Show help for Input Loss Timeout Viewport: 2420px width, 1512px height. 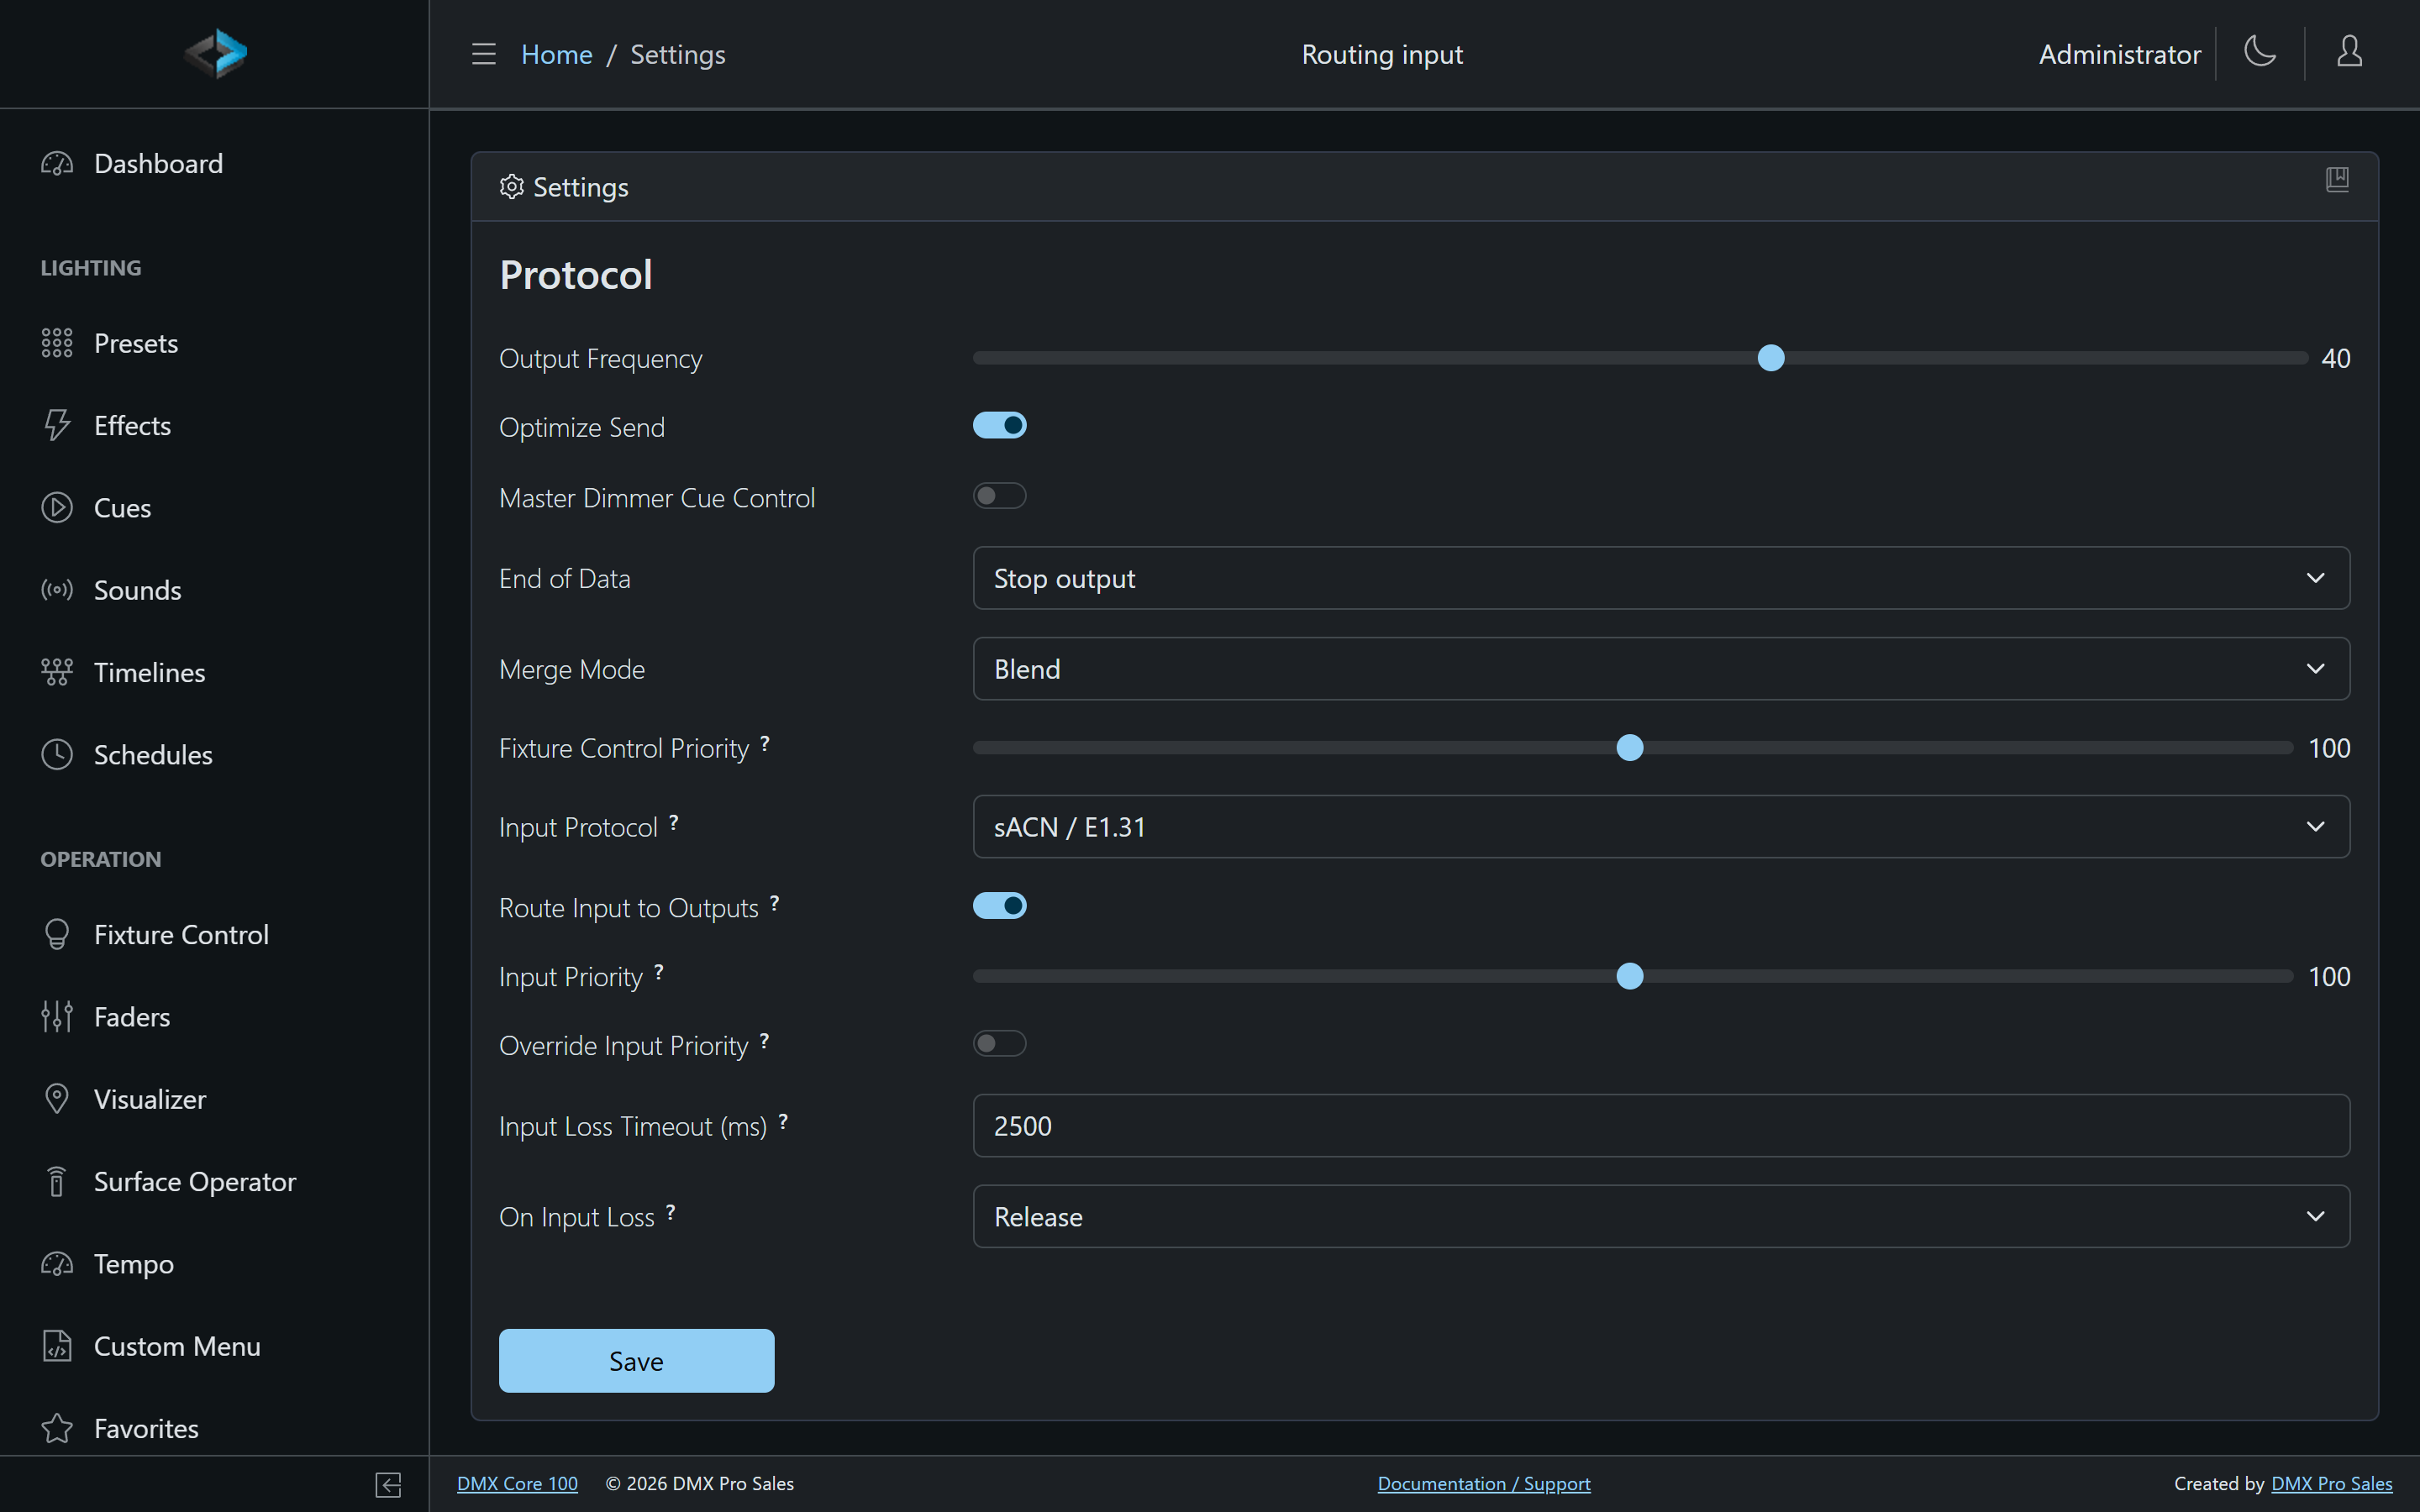point(783,1121)
